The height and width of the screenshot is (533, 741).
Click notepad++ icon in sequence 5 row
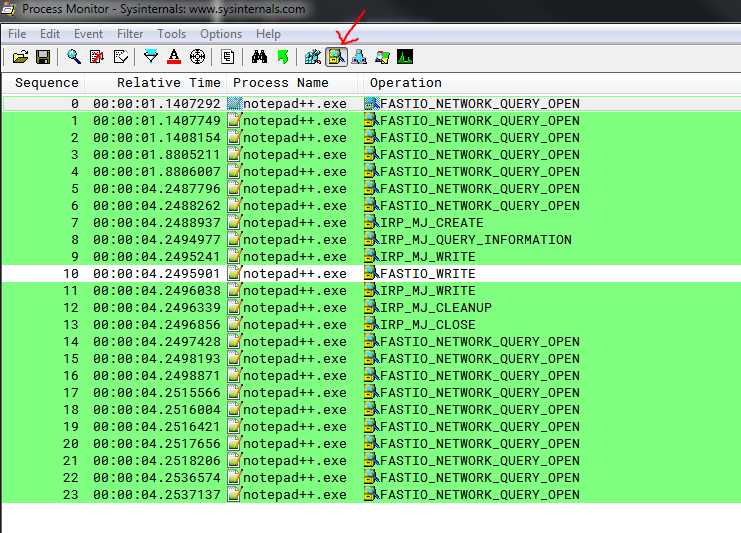(234, 189)
